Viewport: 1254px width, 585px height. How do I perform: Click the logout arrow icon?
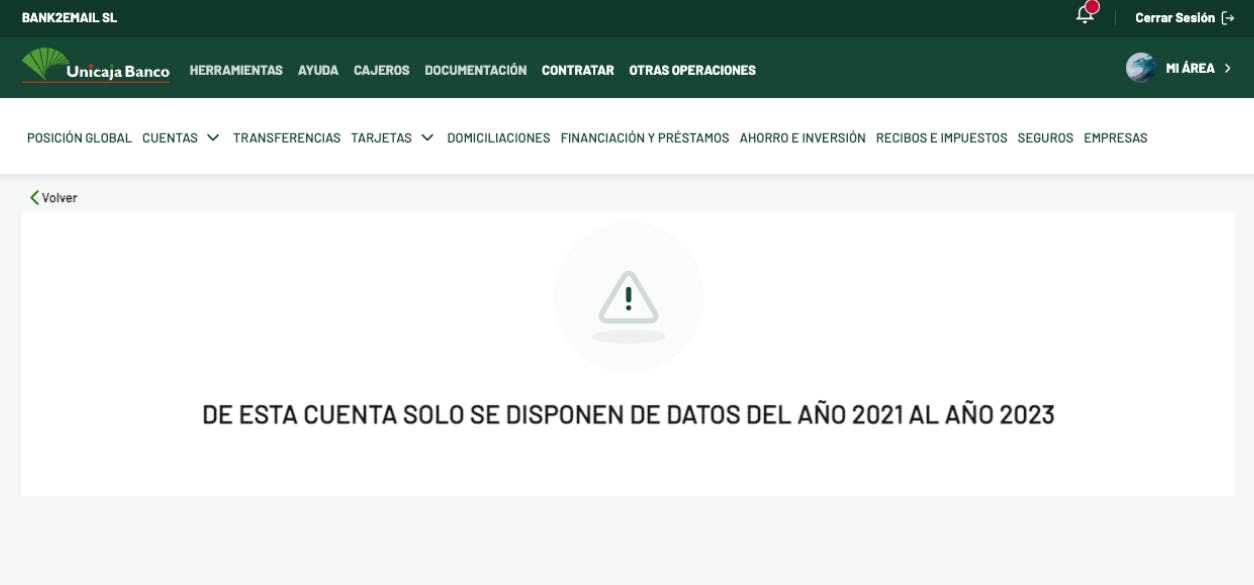point(1228,18)
